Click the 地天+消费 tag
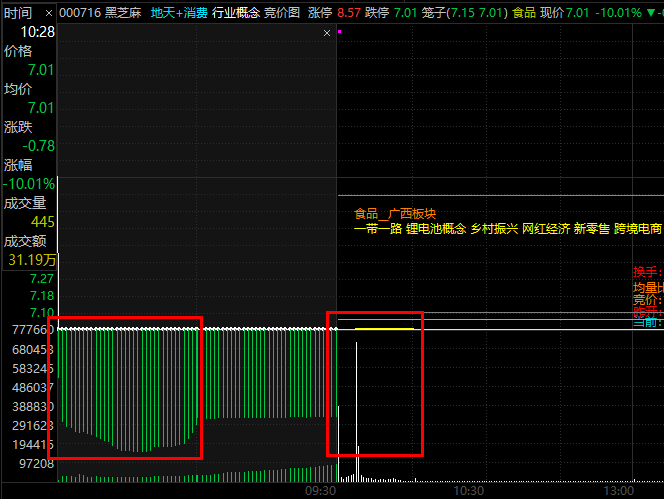 coord(179,13)
